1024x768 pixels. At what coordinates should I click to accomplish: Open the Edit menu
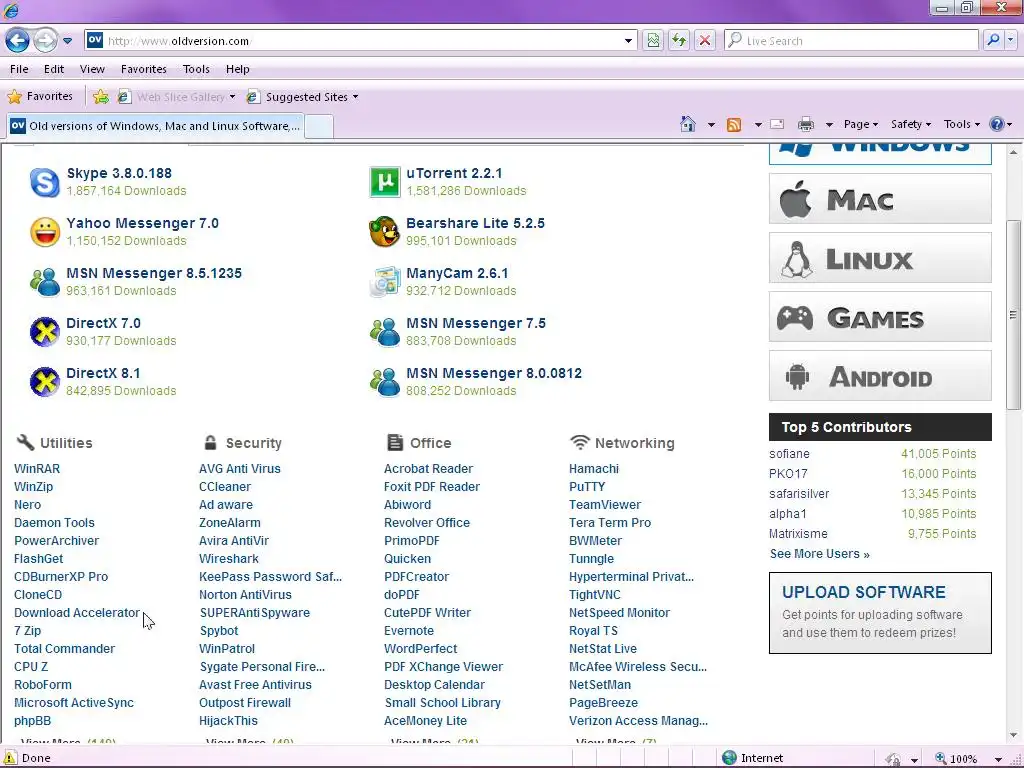pyautogui.click(x=54, y=69)
